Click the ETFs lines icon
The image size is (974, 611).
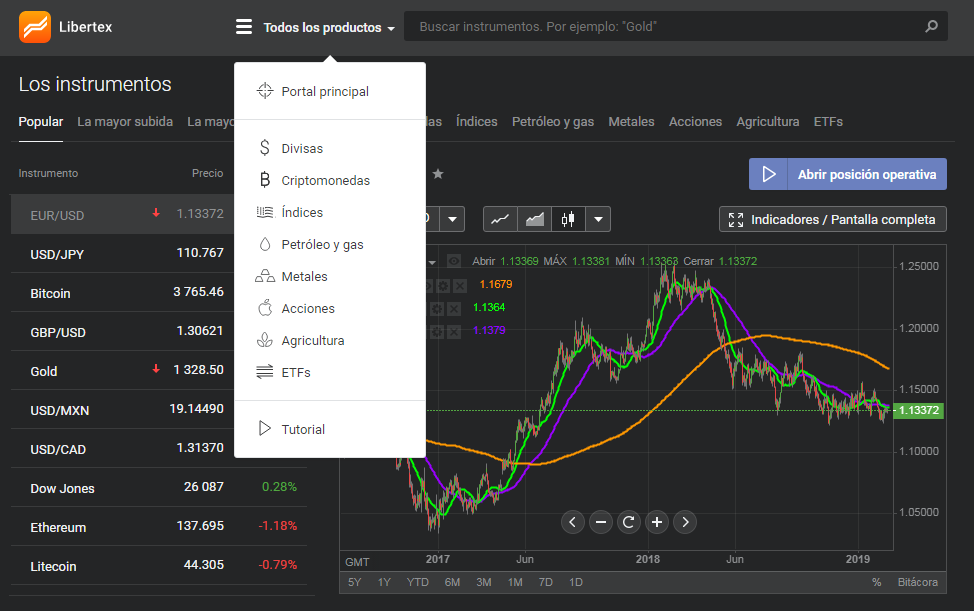pos(265,372)
